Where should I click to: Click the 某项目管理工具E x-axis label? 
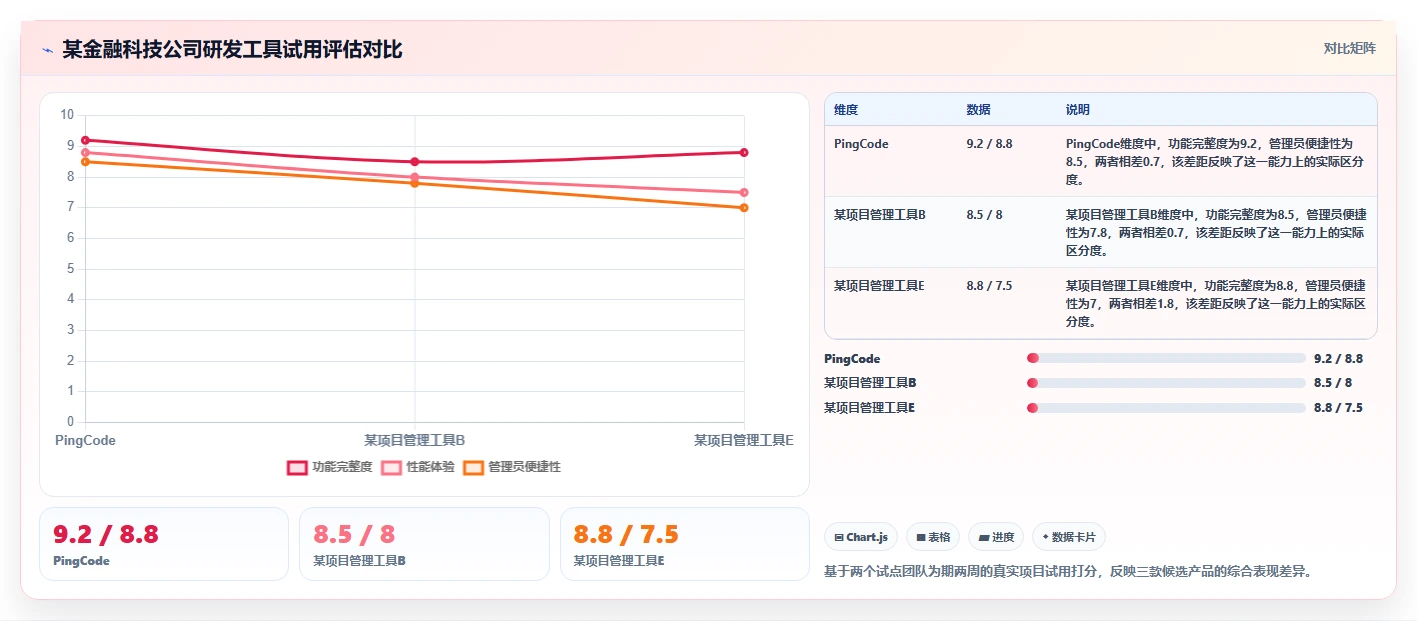click(744, 440)
